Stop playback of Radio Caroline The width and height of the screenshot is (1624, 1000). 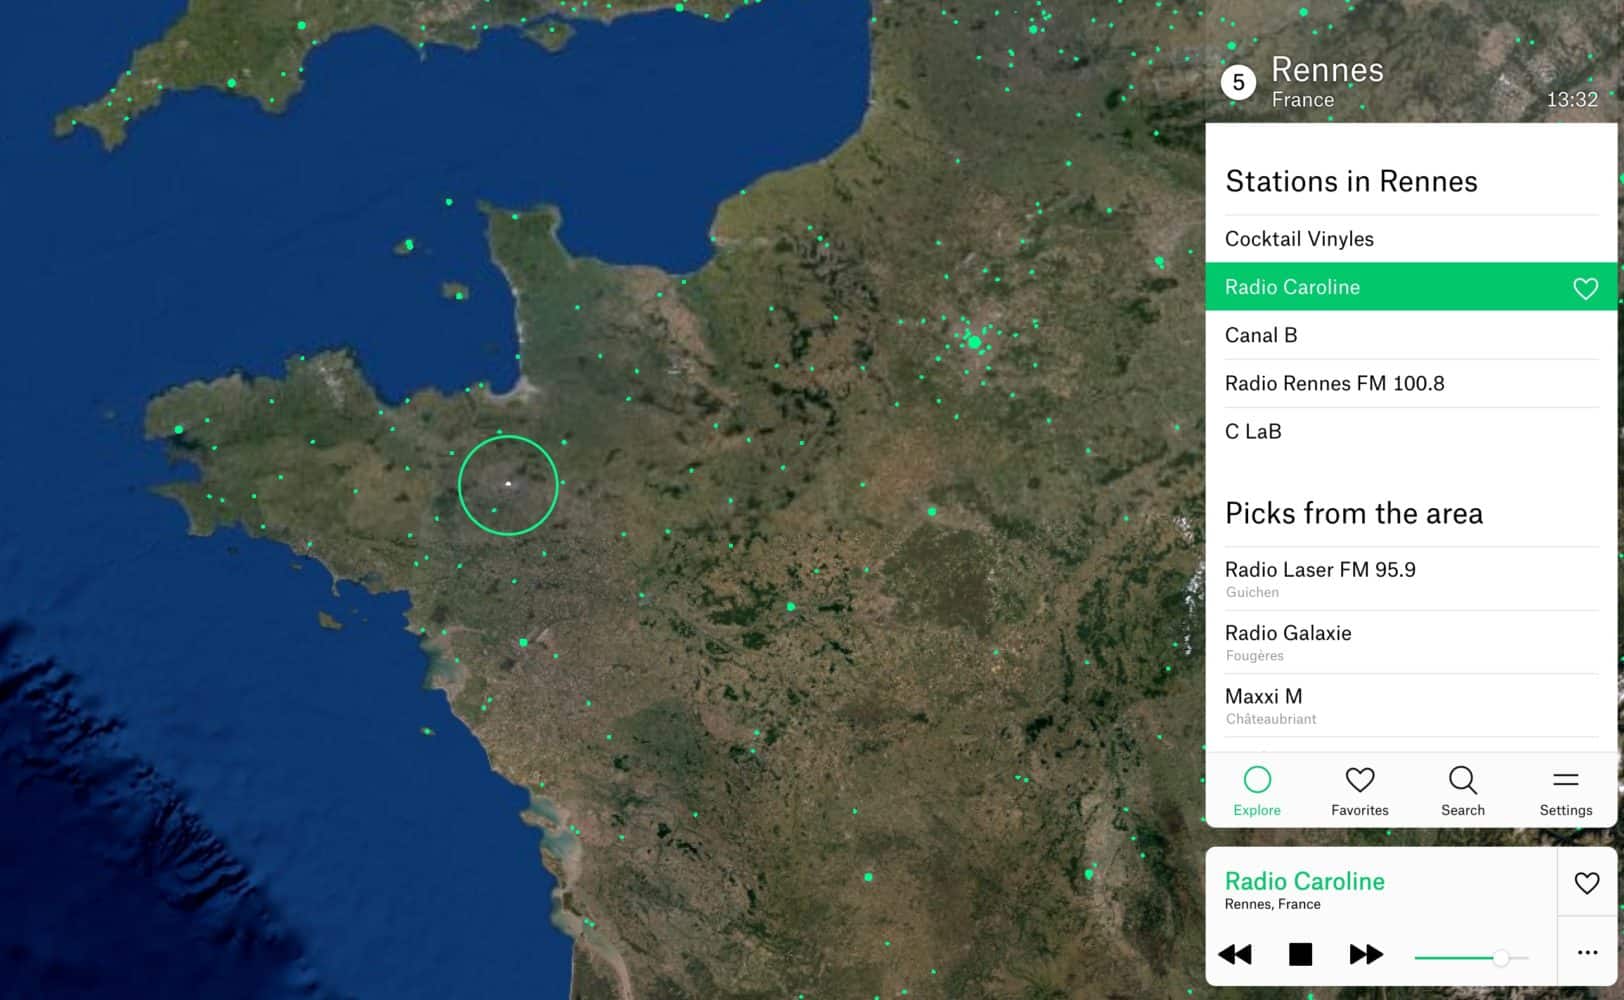coord(1300,955)
